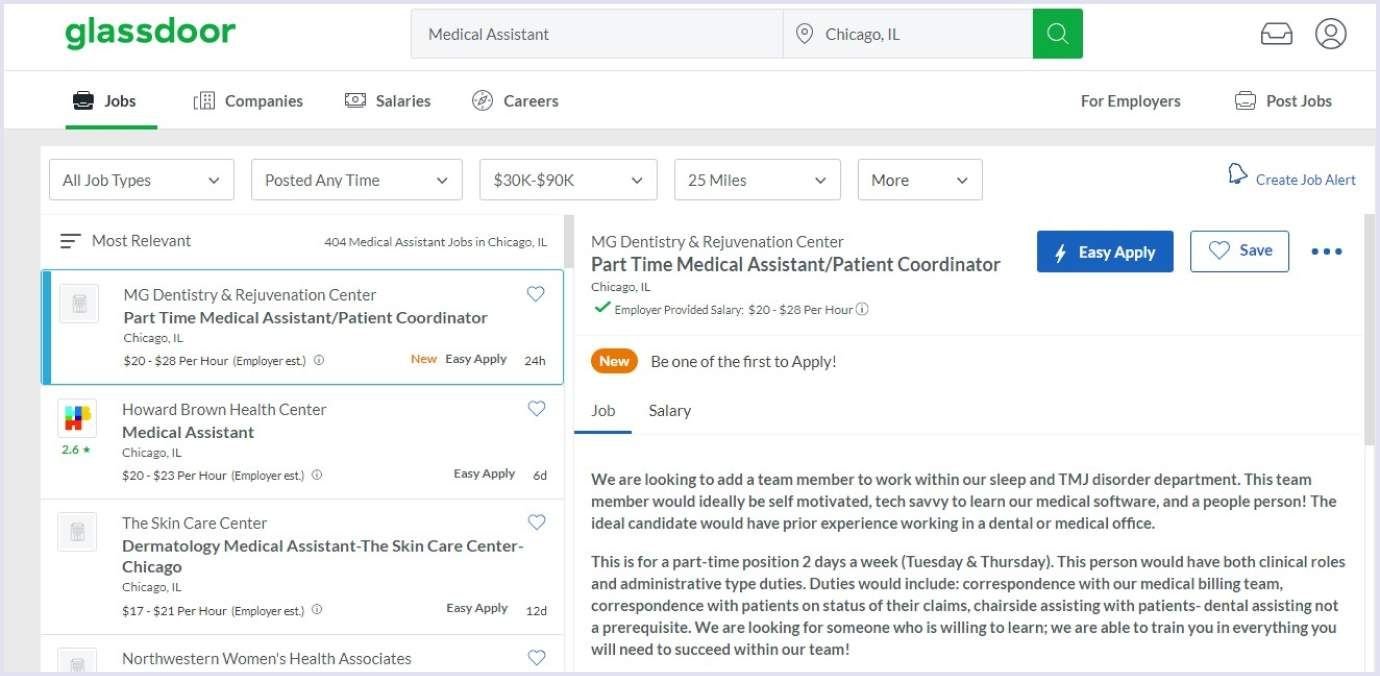Go to the Careers tab
The width and height of the screenshot is (1380, 676).
(515, 101)
